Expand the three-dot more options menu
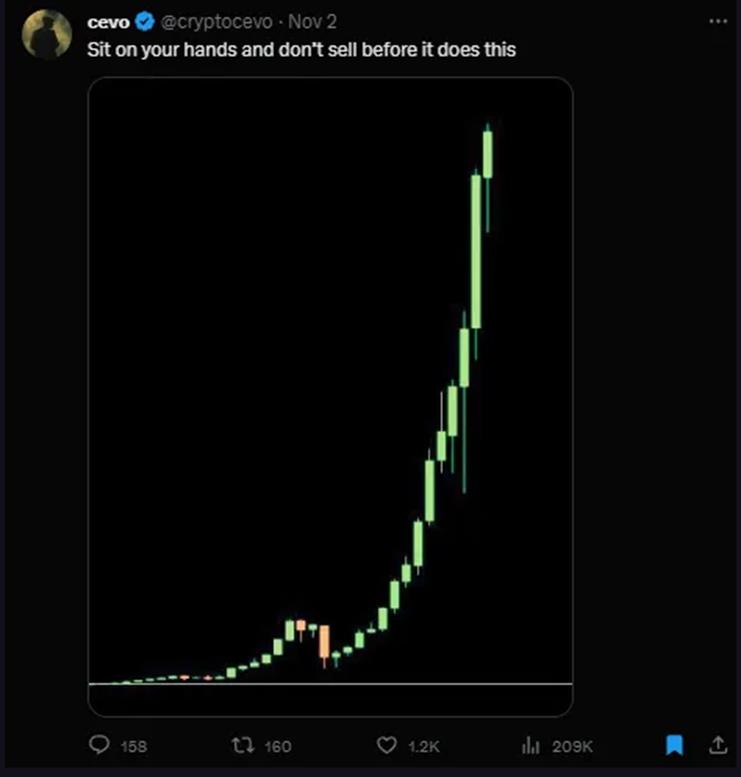Viewport: 741px width, 777px height. [716, 22]
